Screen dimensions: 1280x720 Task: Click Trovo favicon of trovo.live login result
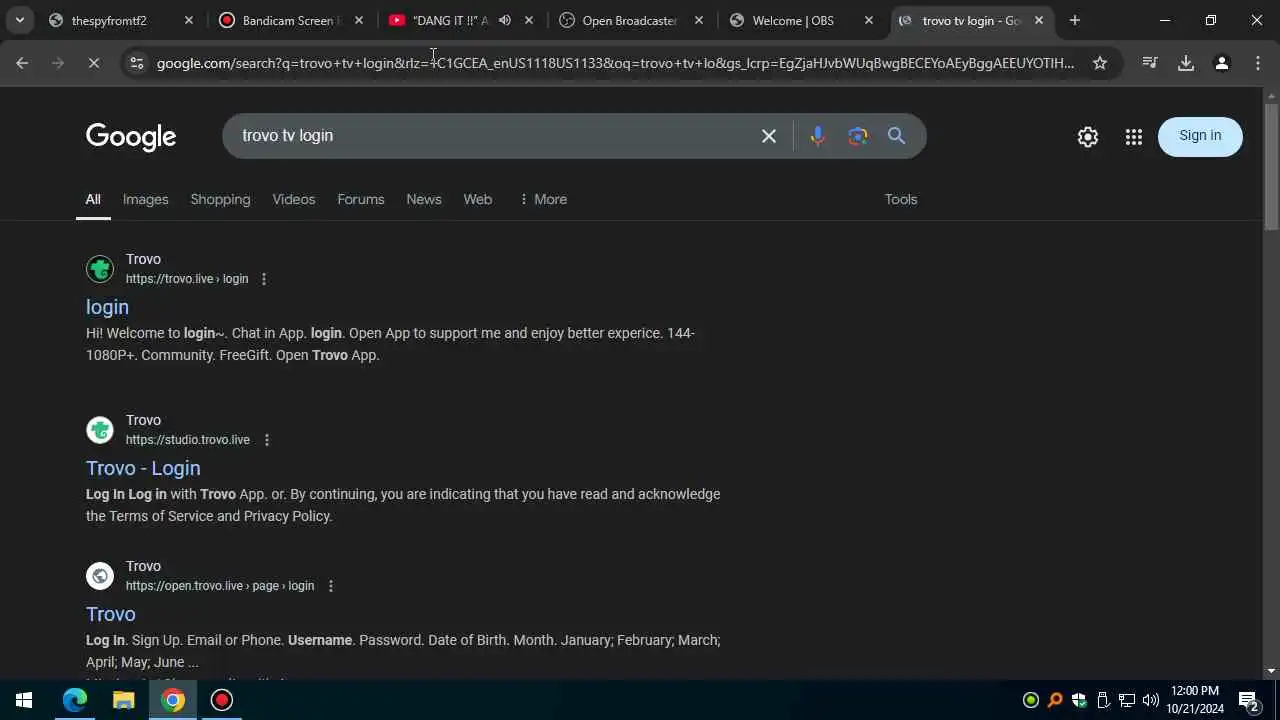tap(100, 269)
